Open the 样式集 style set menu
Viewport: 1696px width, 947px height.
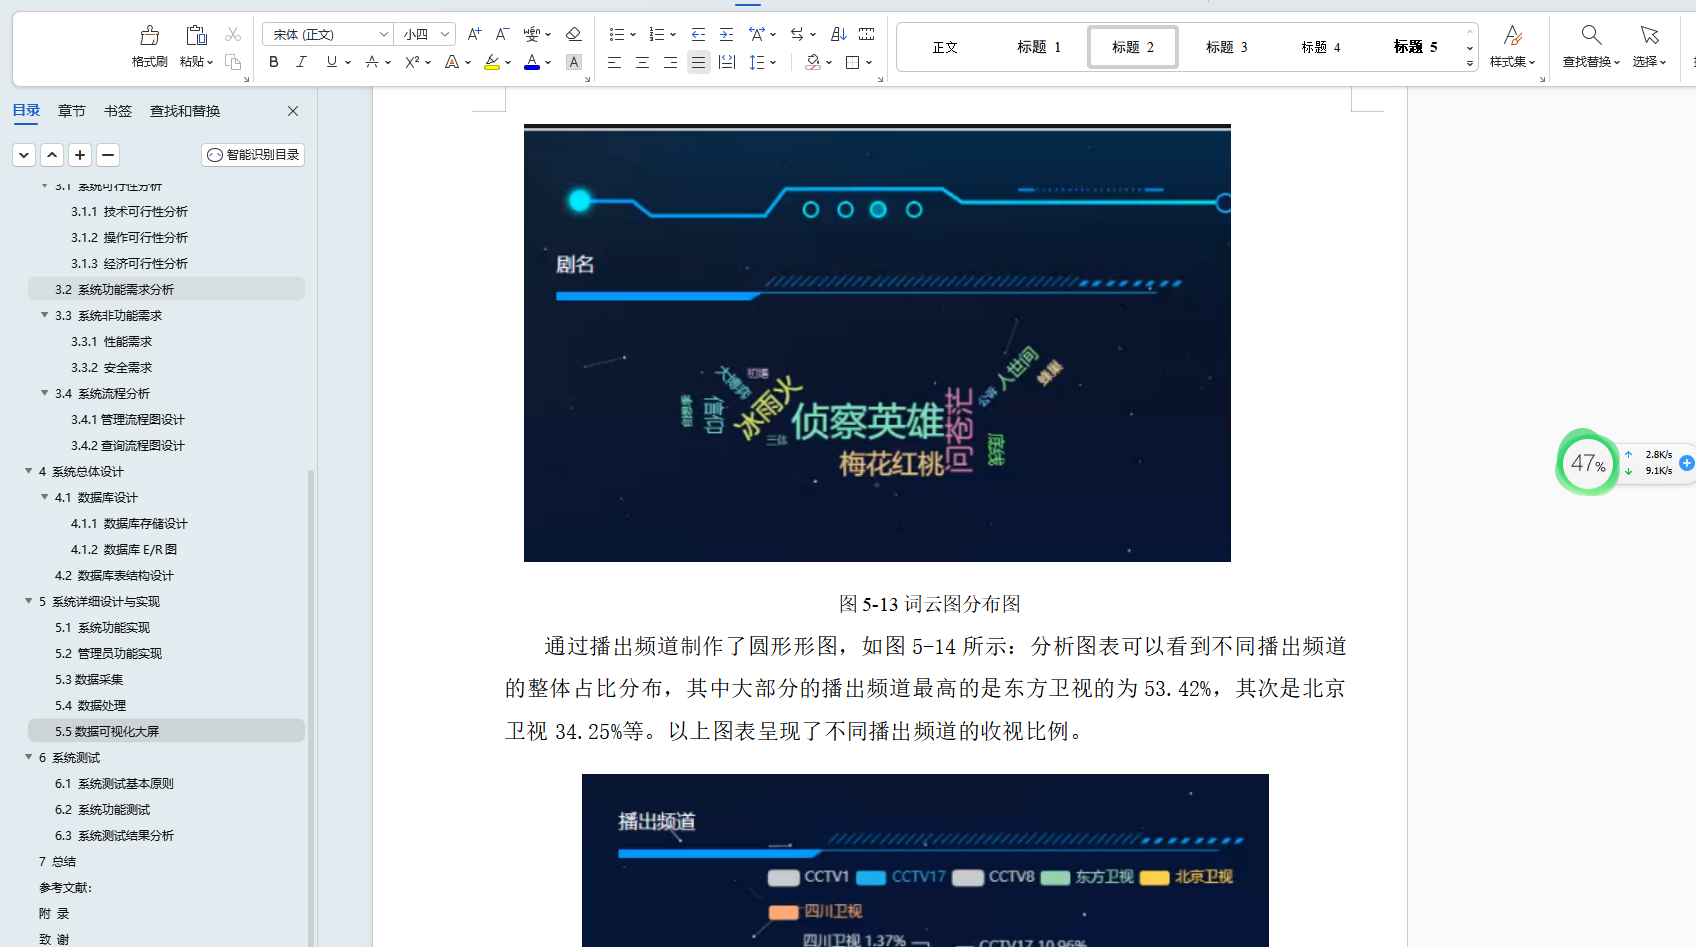coord(1512,46)
